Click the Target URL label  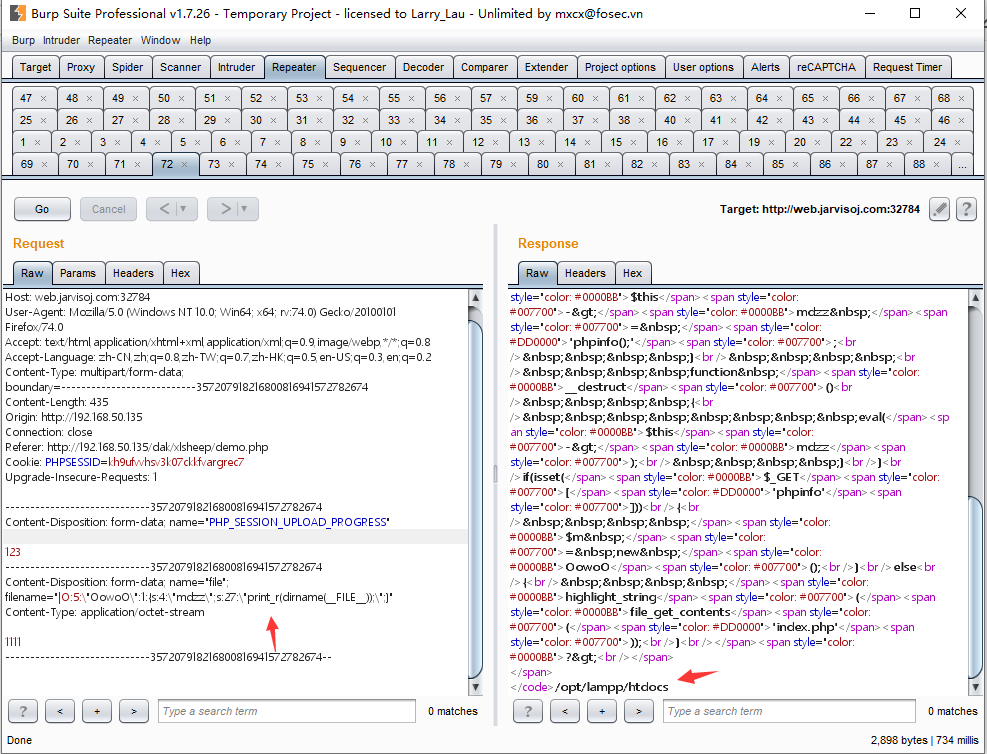pyautogui.click(x=820, y=209)
